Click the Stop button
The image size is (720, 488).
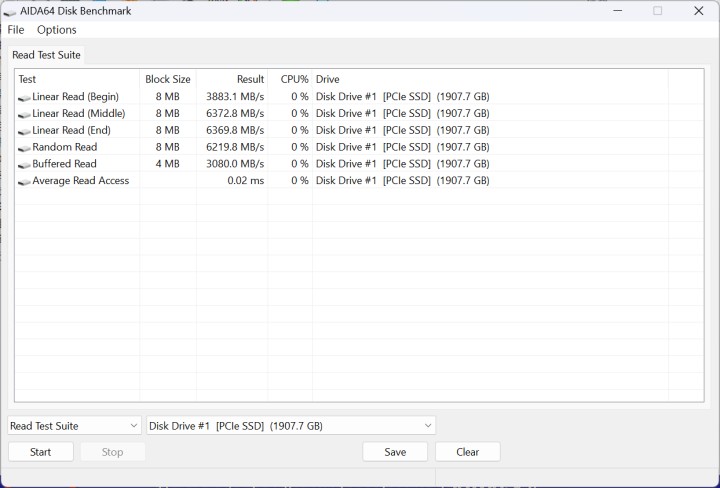click(x=112, y=452)
